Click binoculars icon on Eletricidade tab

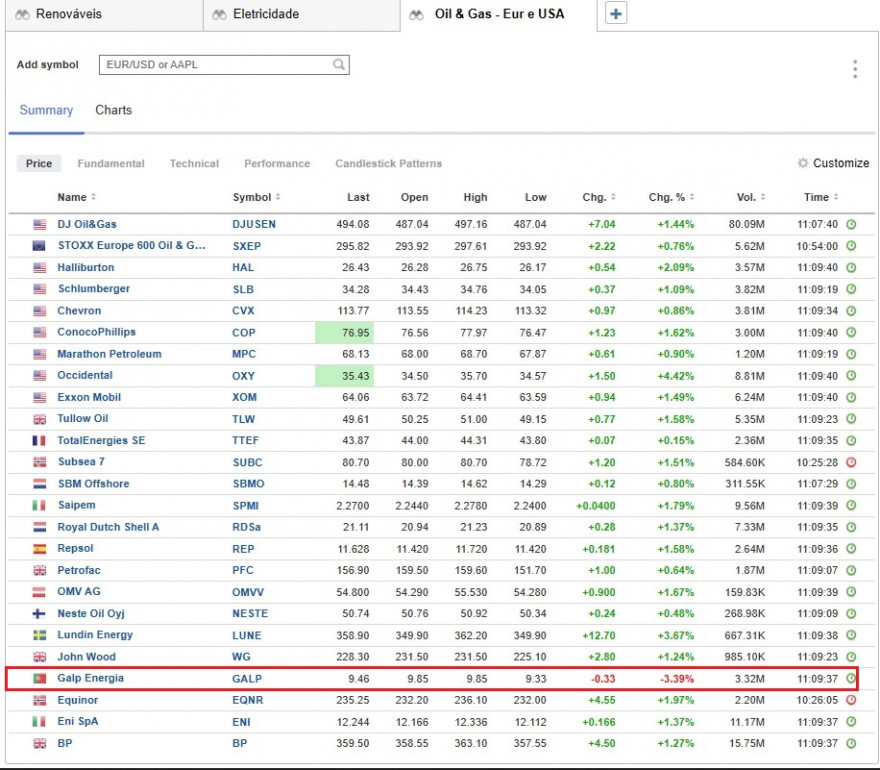[x=219, y=15]
